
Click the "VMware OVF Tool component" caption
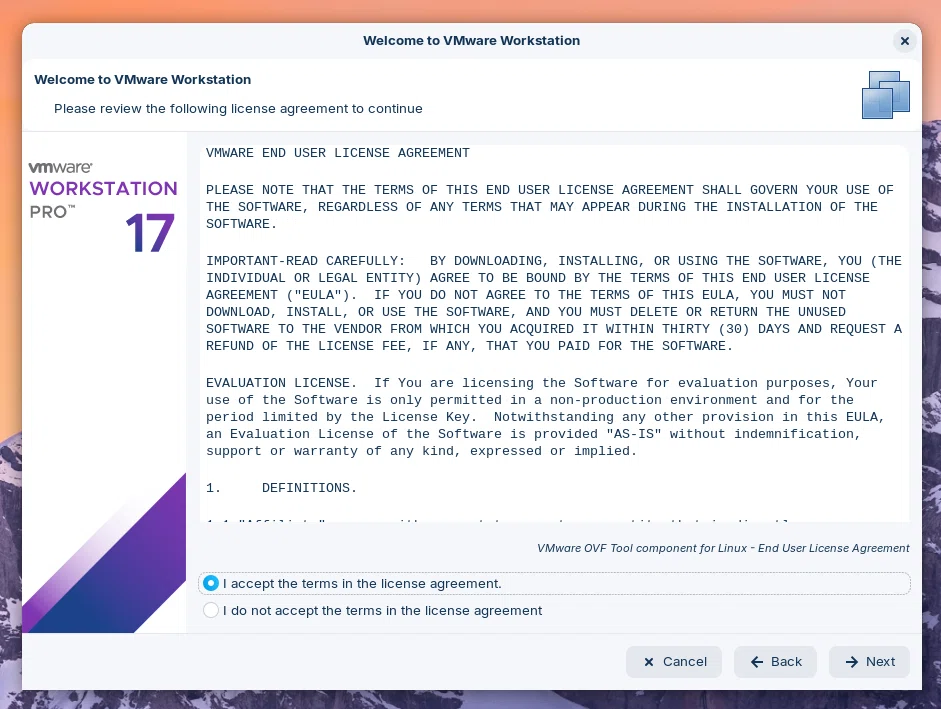pyautogui.click(x=723, y=548)
